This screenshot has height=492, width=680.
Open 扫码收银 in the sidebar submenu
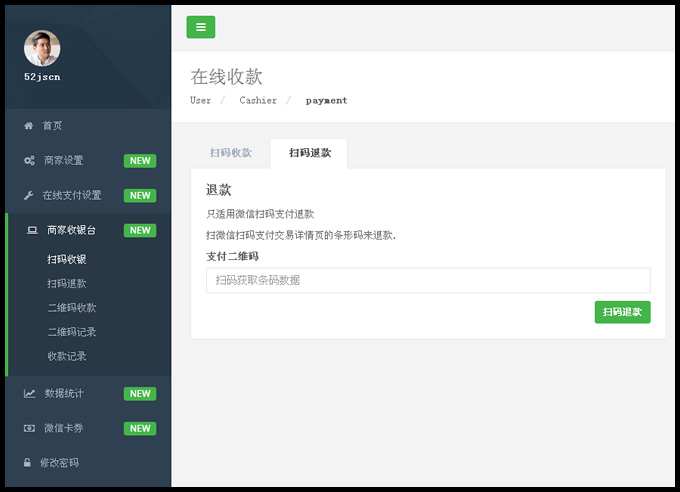[66, 259]
